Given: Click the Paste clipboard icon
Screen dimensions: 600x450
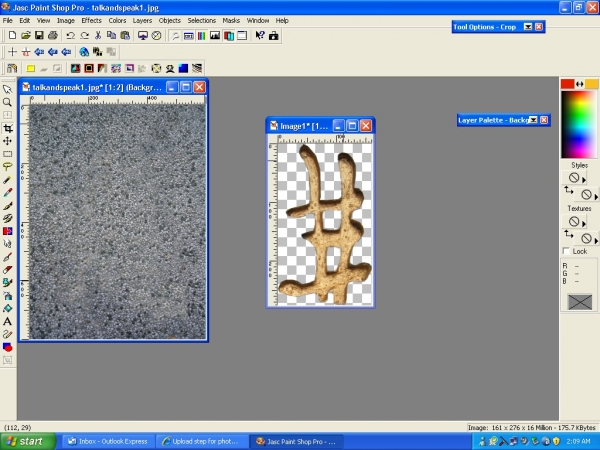Looking at the screenshot, I should [125, 36].
